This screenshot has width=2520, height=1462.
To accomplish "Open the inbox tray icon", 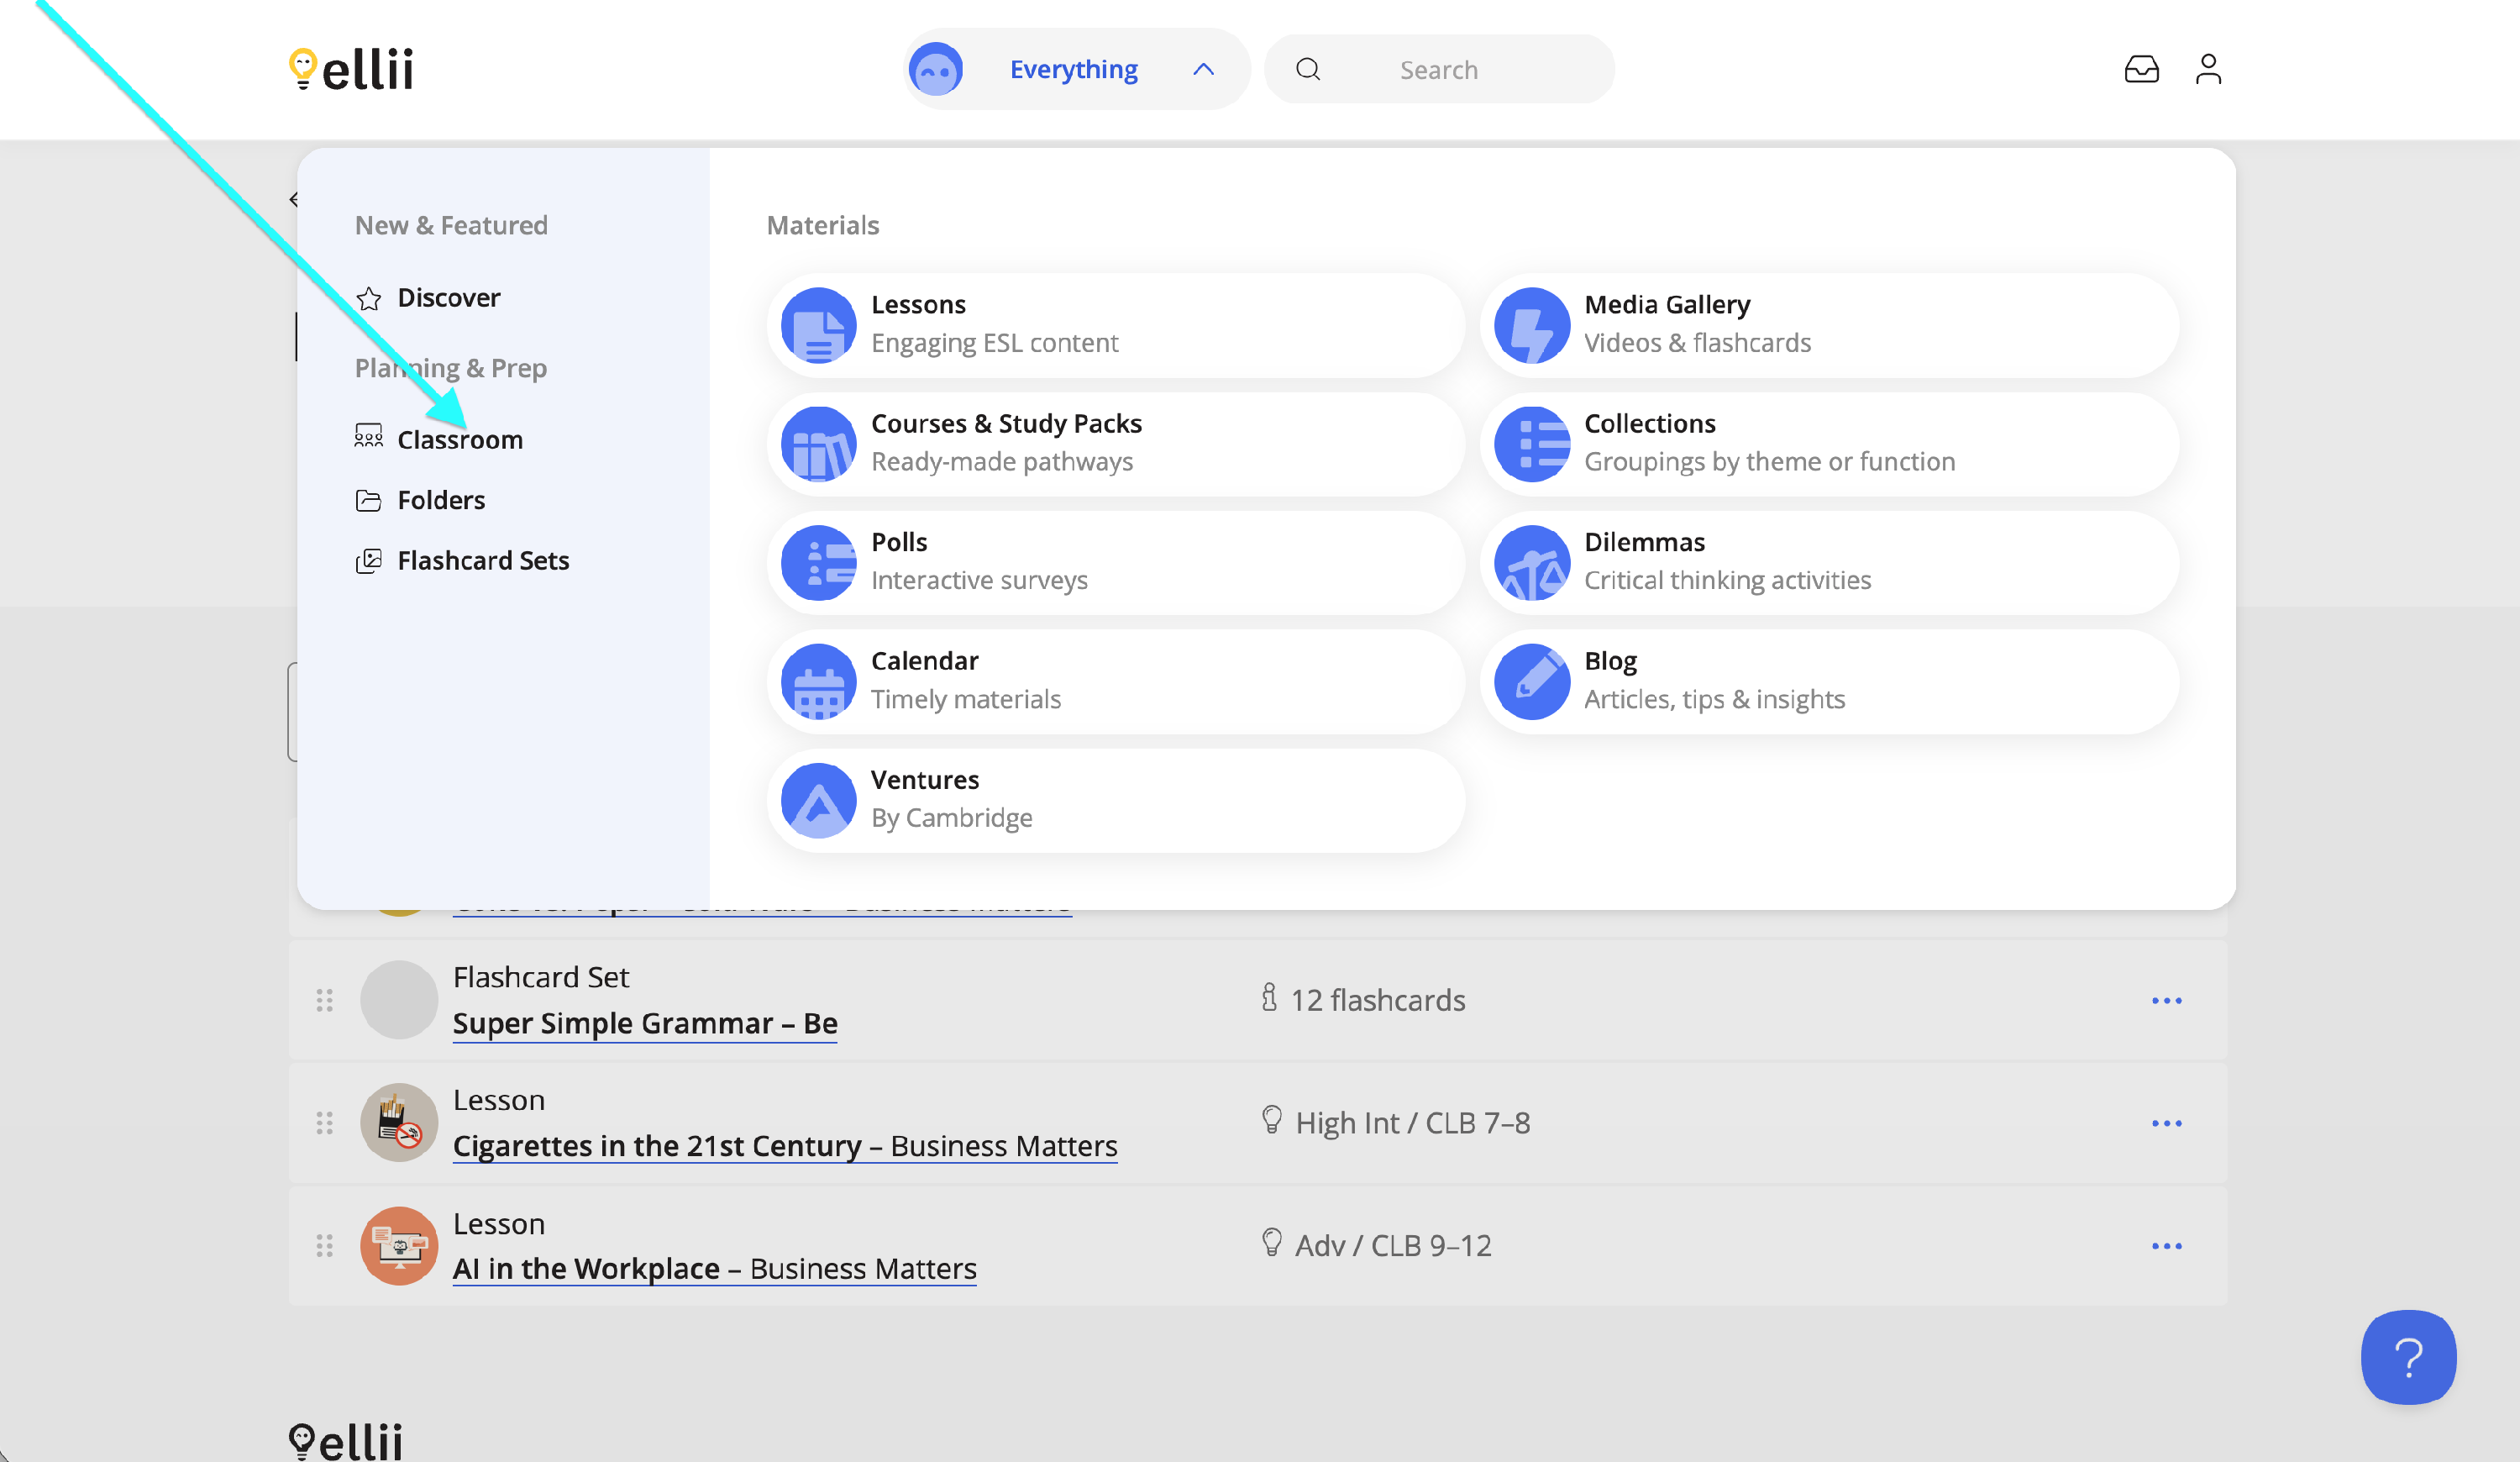I will click(2141, 69).
